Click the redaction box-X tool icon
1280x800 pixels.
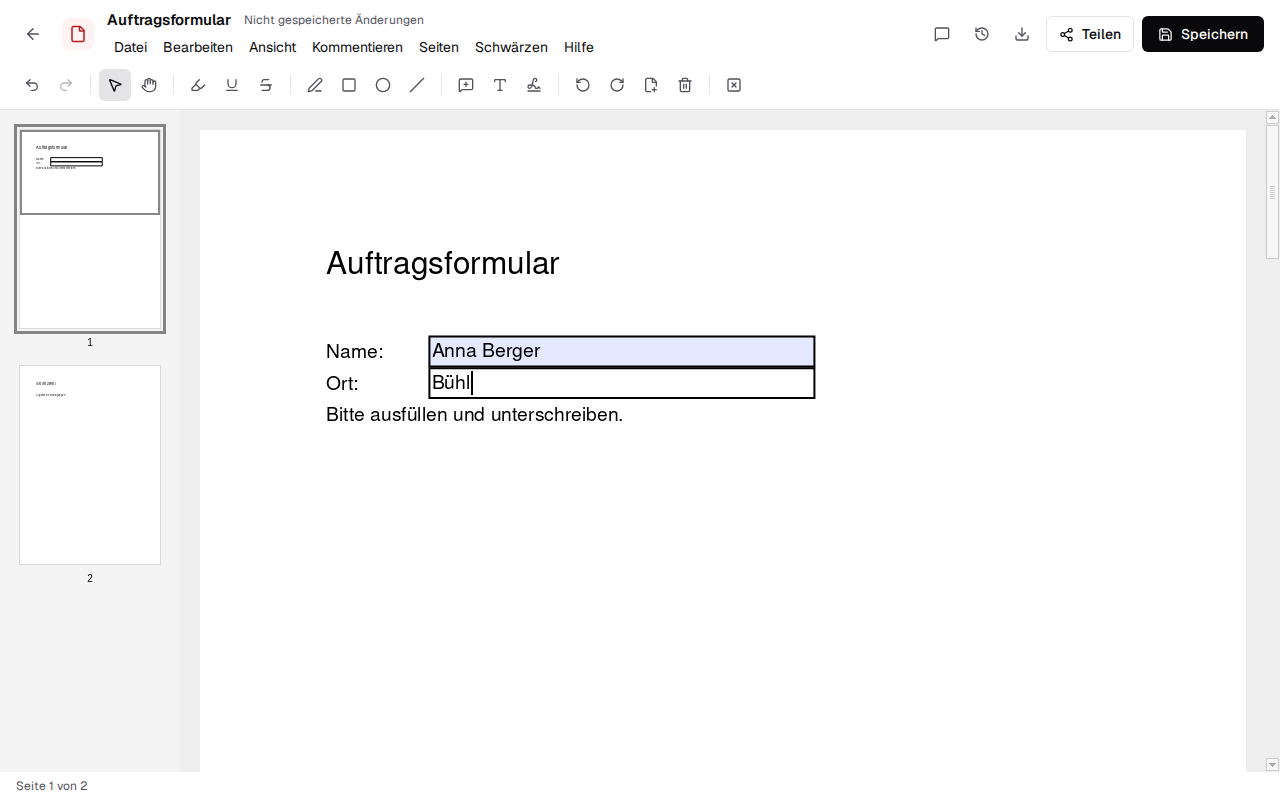point(734,85)
